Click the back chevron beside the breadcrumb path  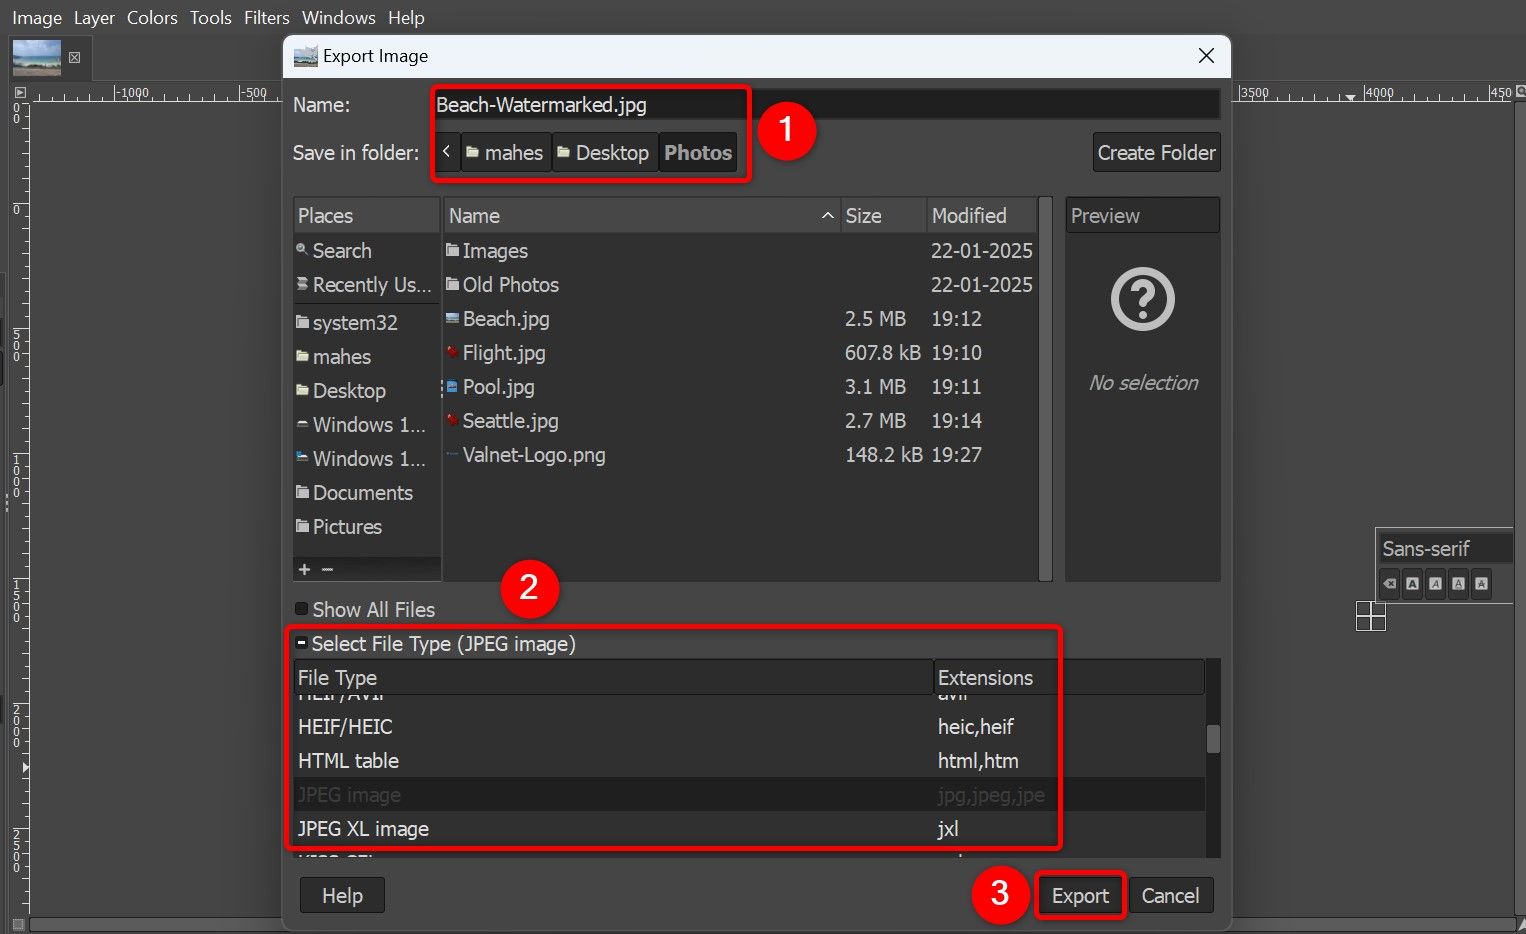446,151
